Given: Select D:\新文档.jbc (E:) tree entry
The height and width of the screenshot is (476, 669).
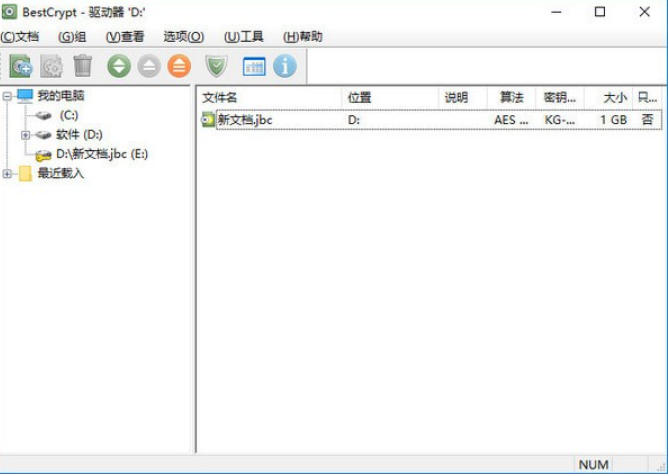Looking at the screenshot, I should tap(102, 154).
